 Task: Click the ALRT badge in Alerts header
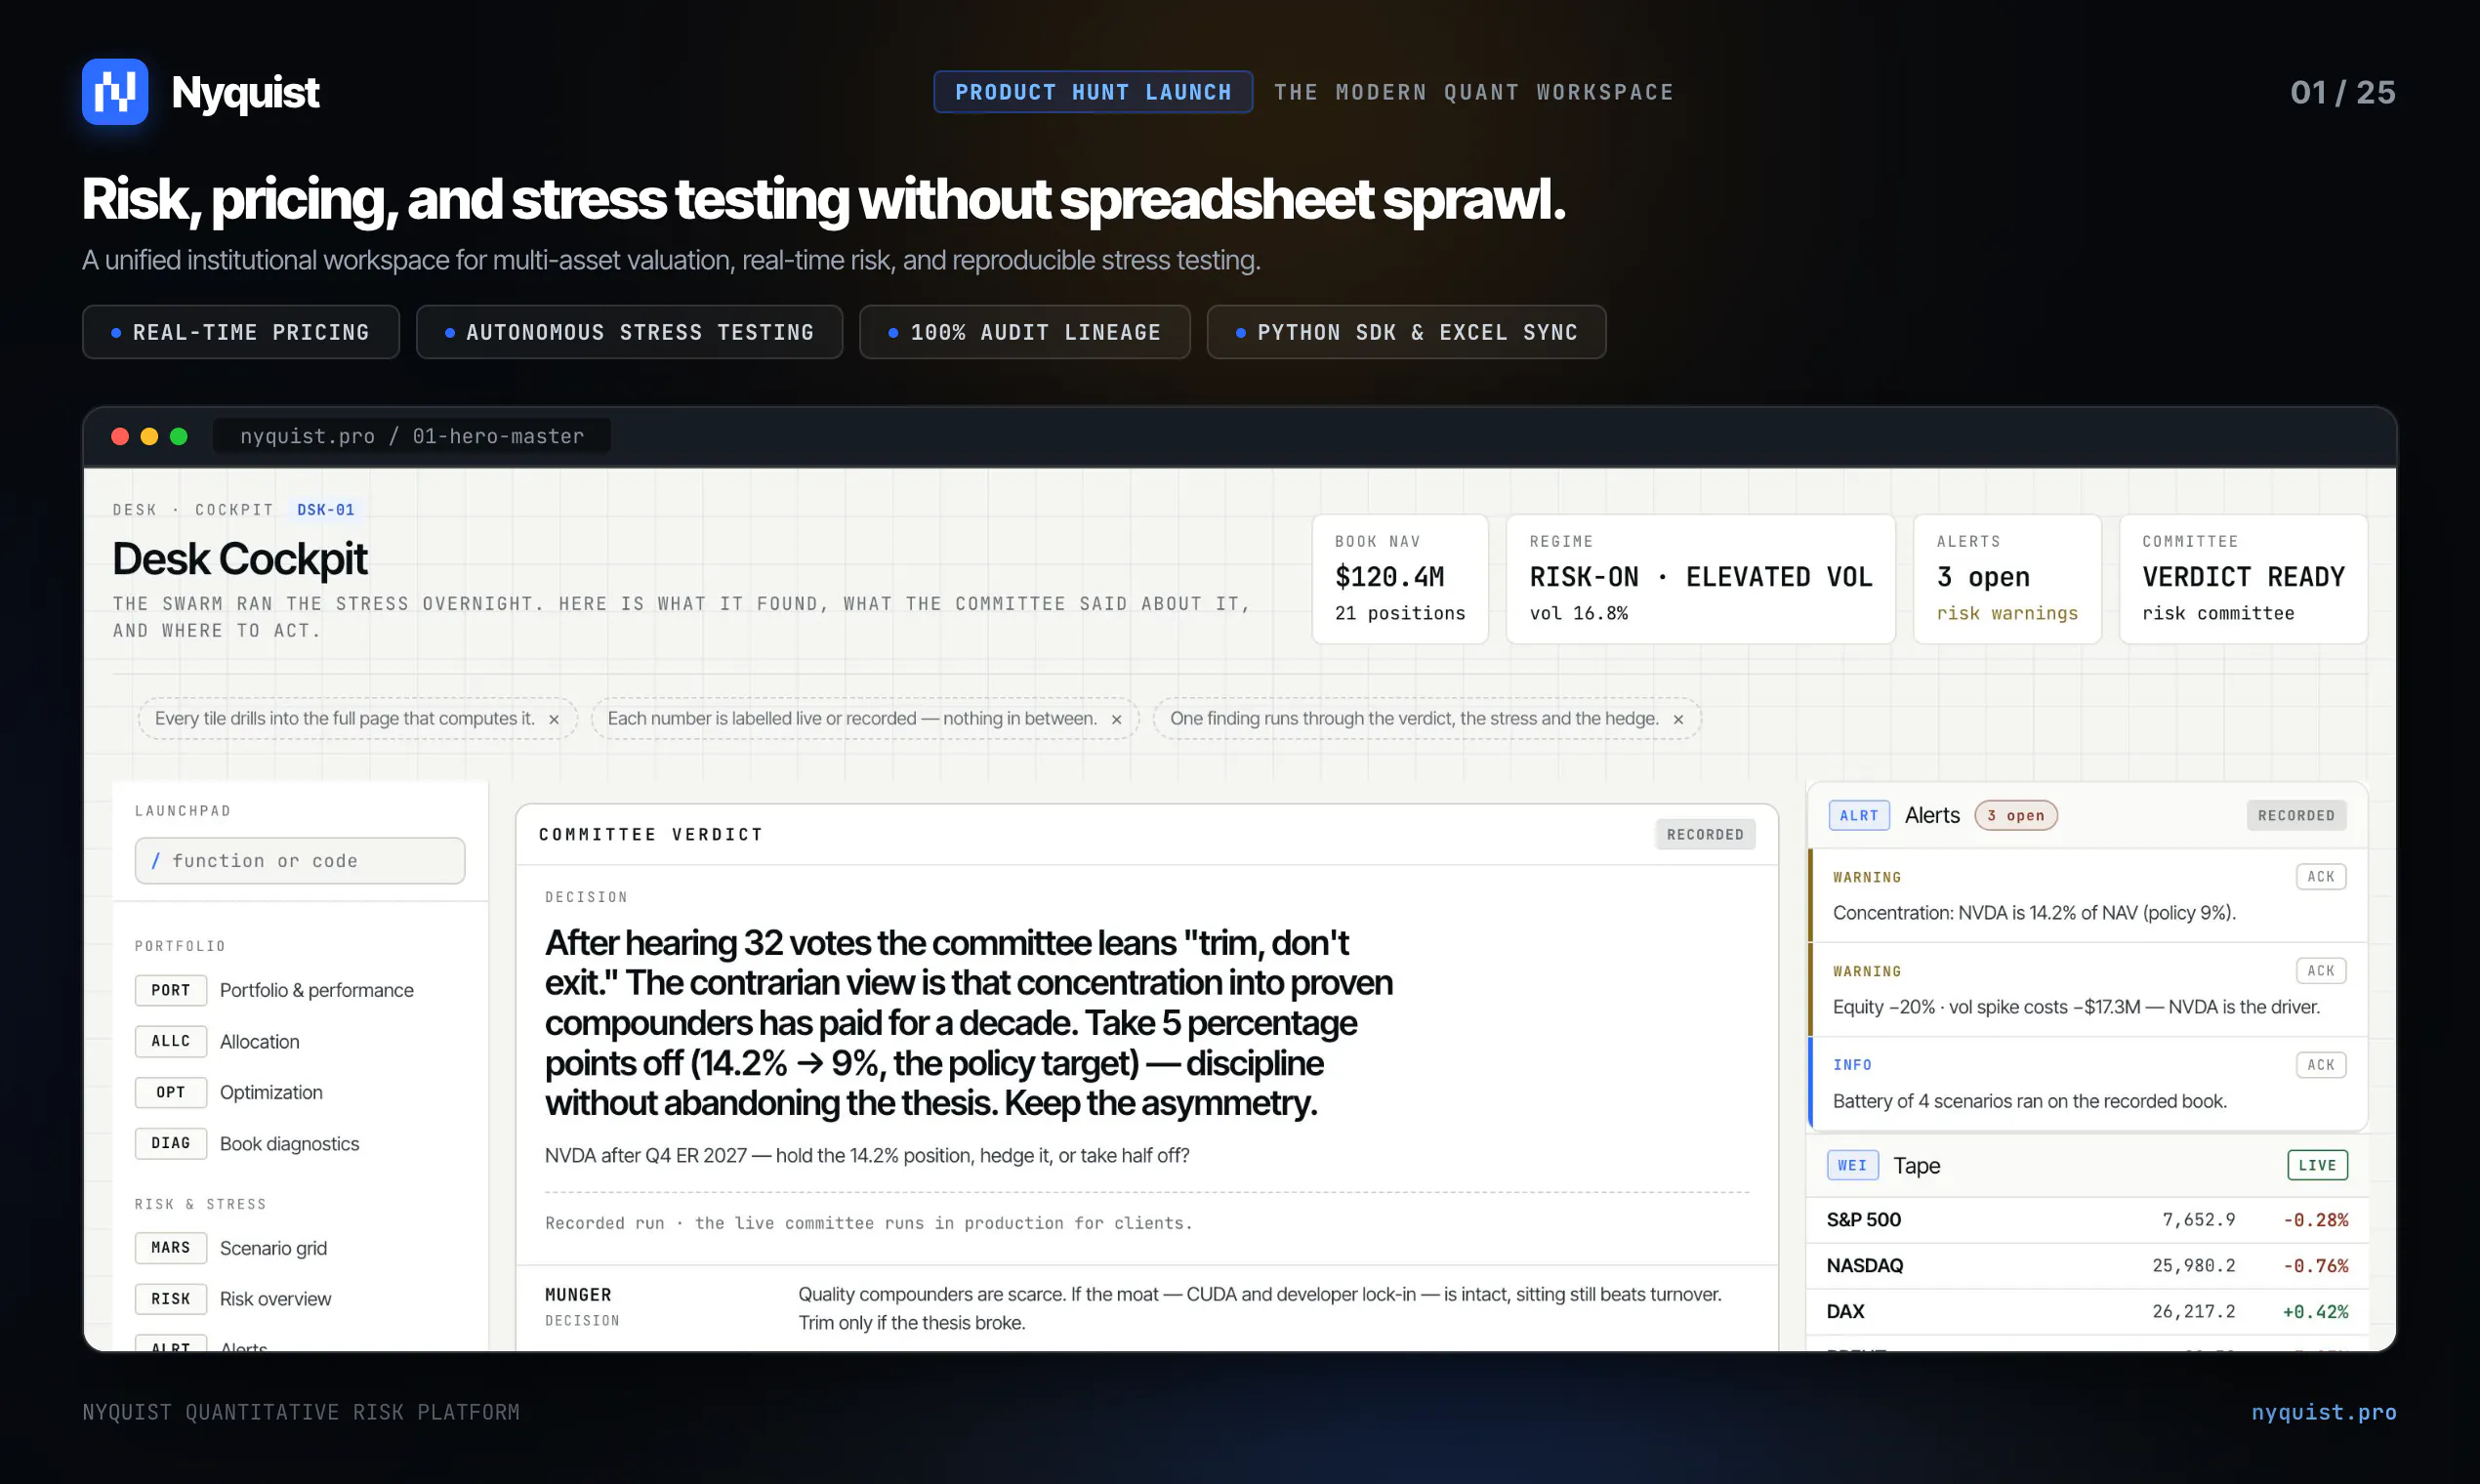coord(1859,815)
